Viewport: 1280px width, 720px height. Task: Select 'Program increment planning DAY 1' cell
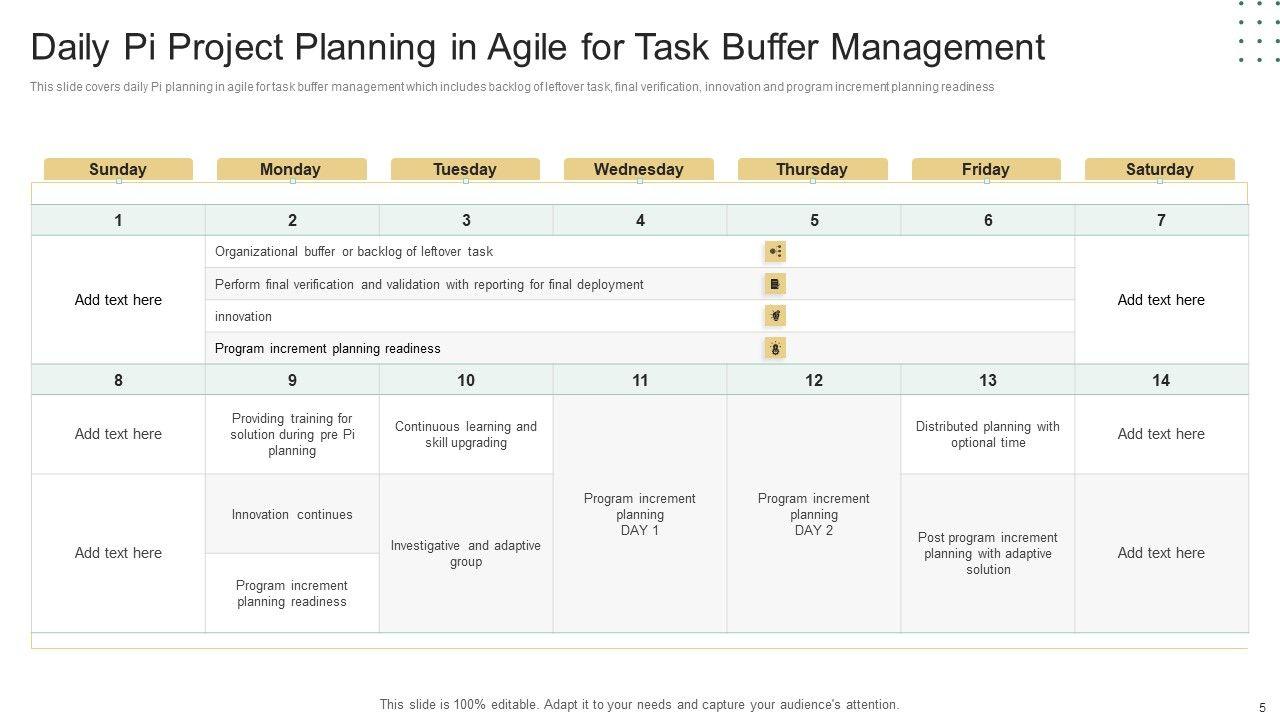pos(640,514)
